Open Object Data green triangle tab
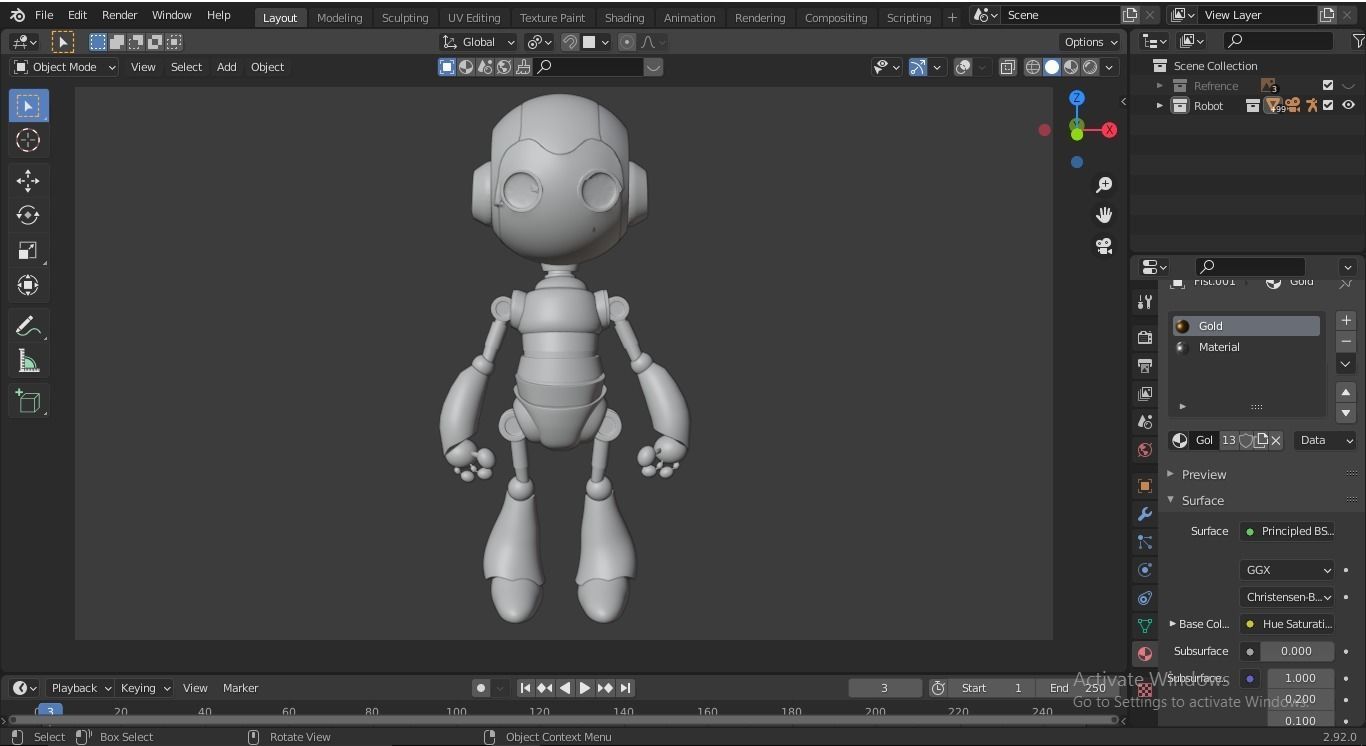Viewport: 1366px width, 746px height. tap(1145, 626)
